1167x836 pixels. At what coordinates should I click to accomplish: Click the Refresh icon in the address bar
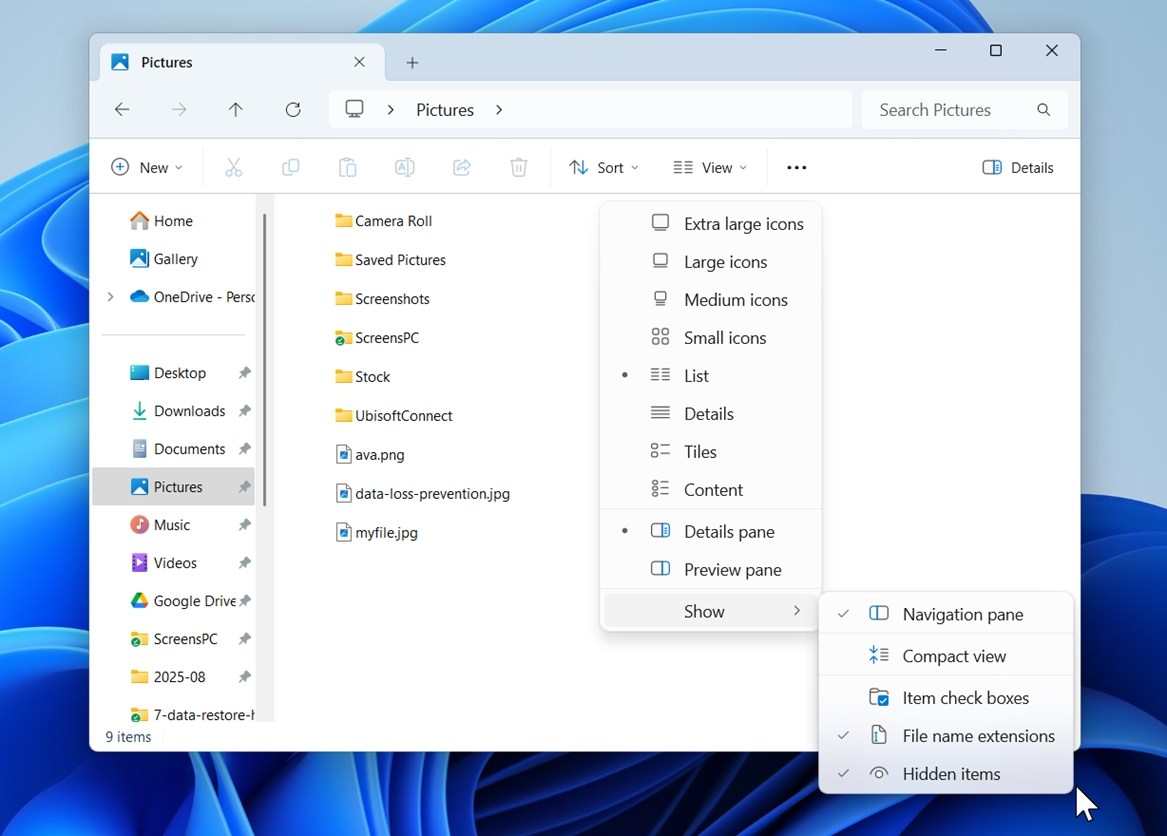click(293, 110)
